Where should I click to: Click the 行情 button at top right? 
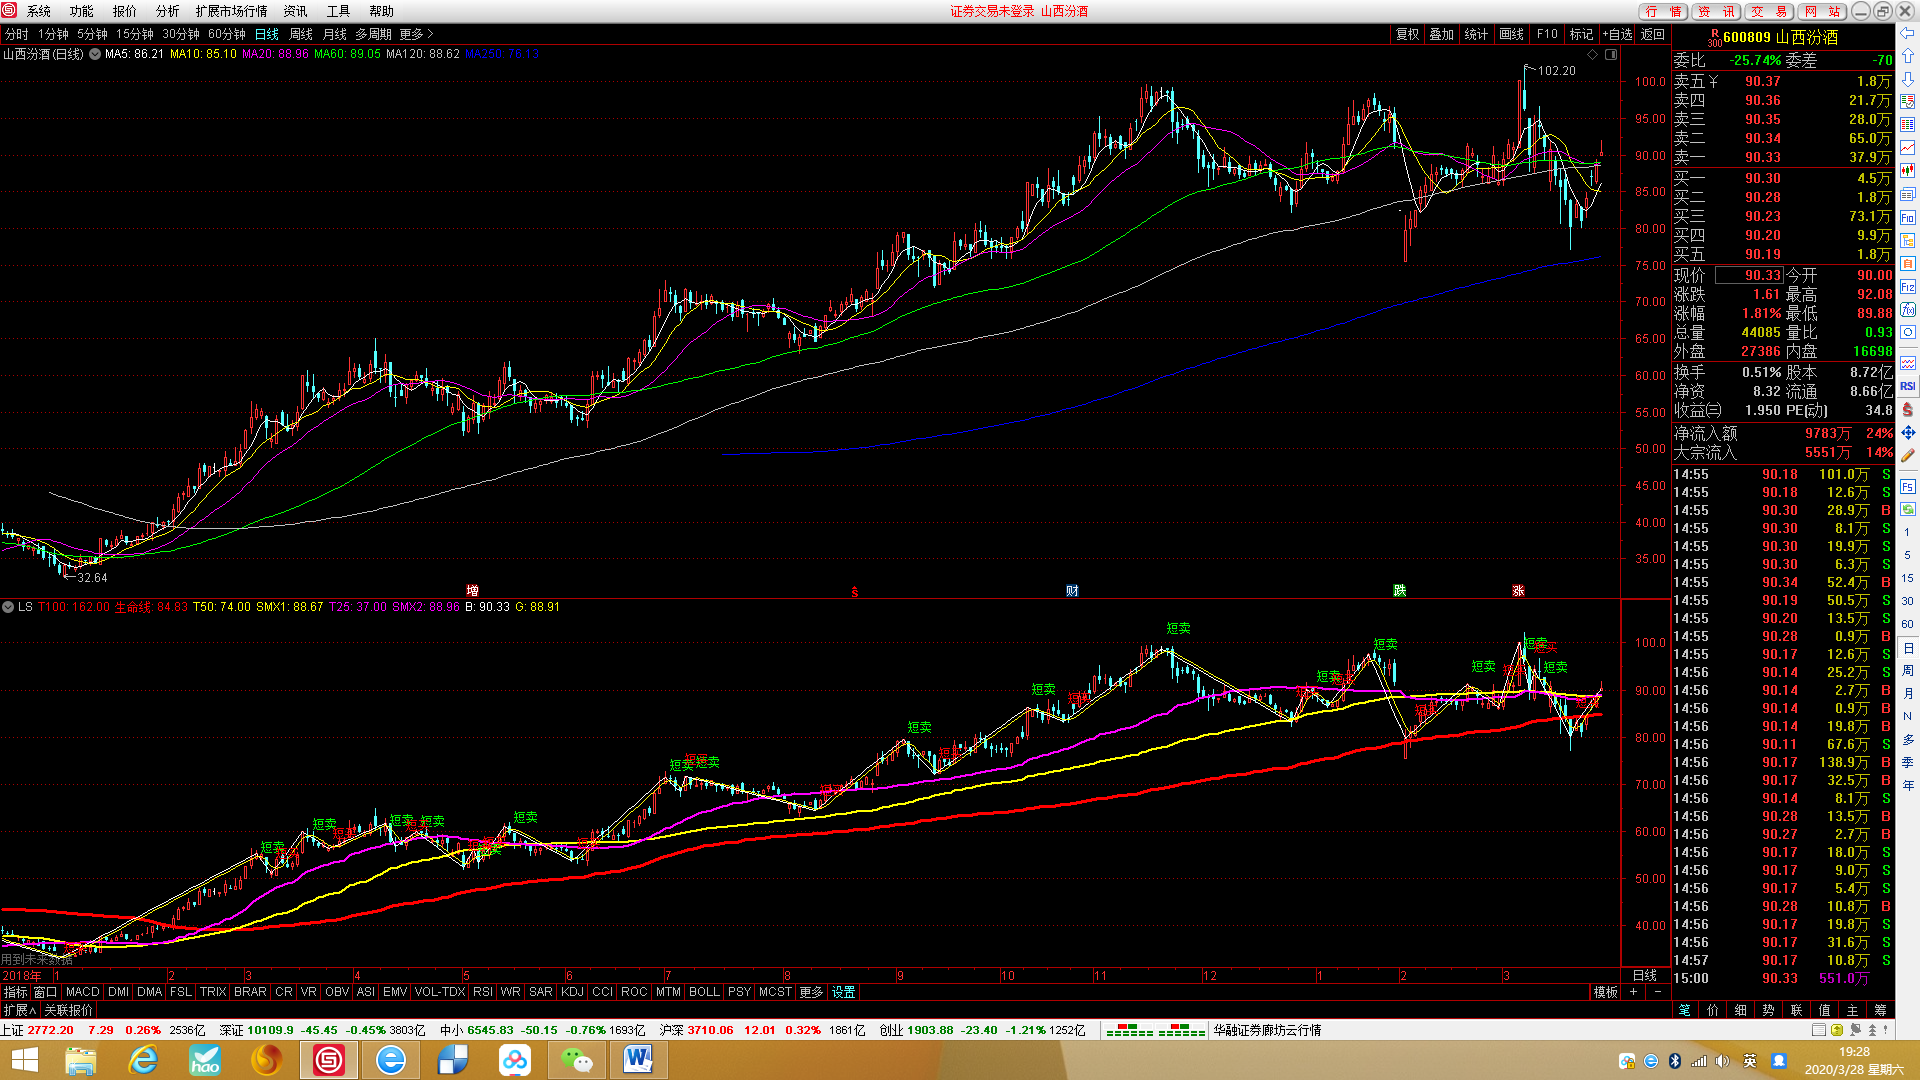coord(1664,11)
